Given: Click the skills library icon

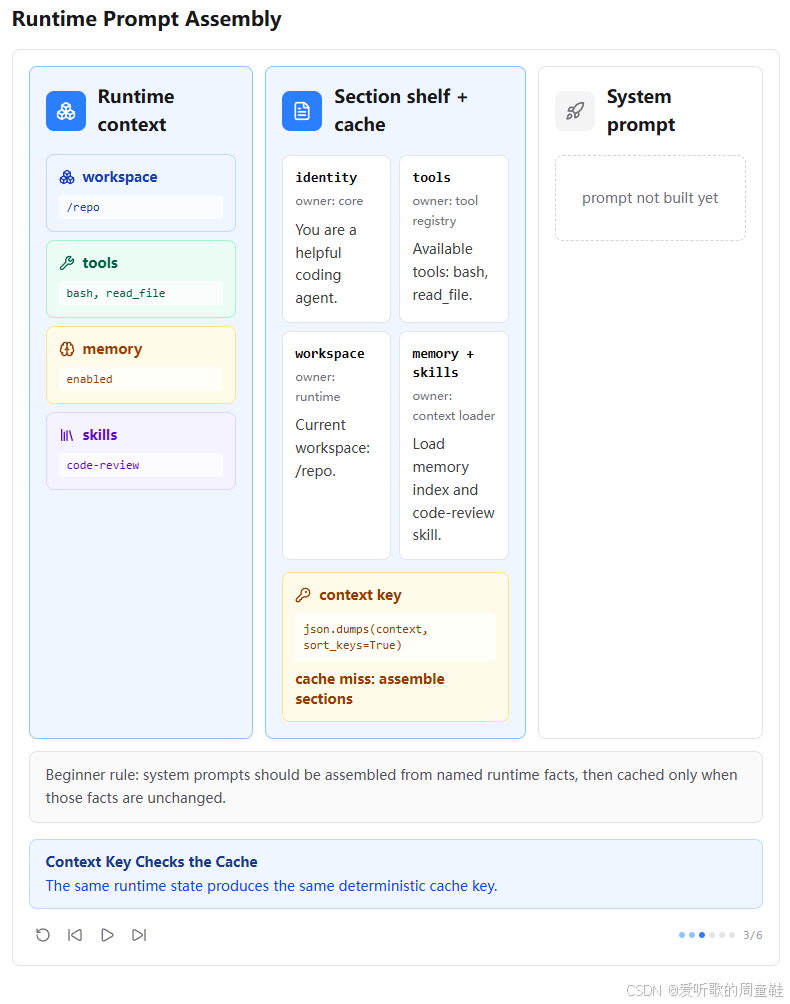Looking at the screenshot, I should pyautogui.click(x=67, y=435).
